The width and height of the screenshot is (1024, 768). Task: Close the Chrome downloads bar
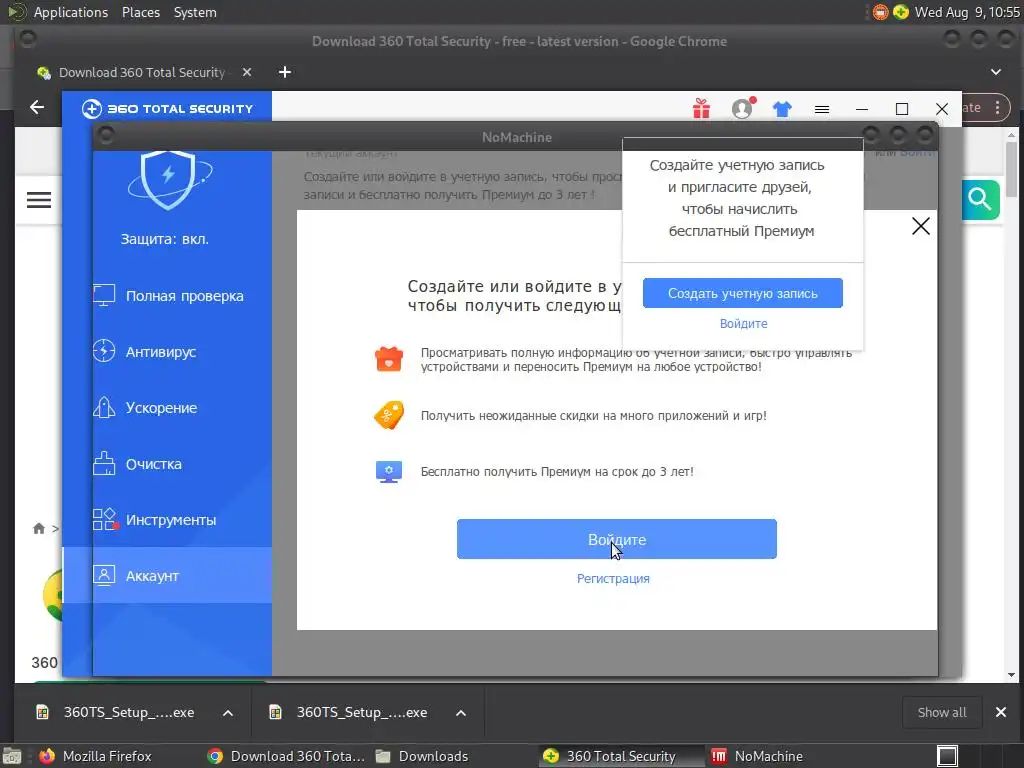[x=1000, y=712]
